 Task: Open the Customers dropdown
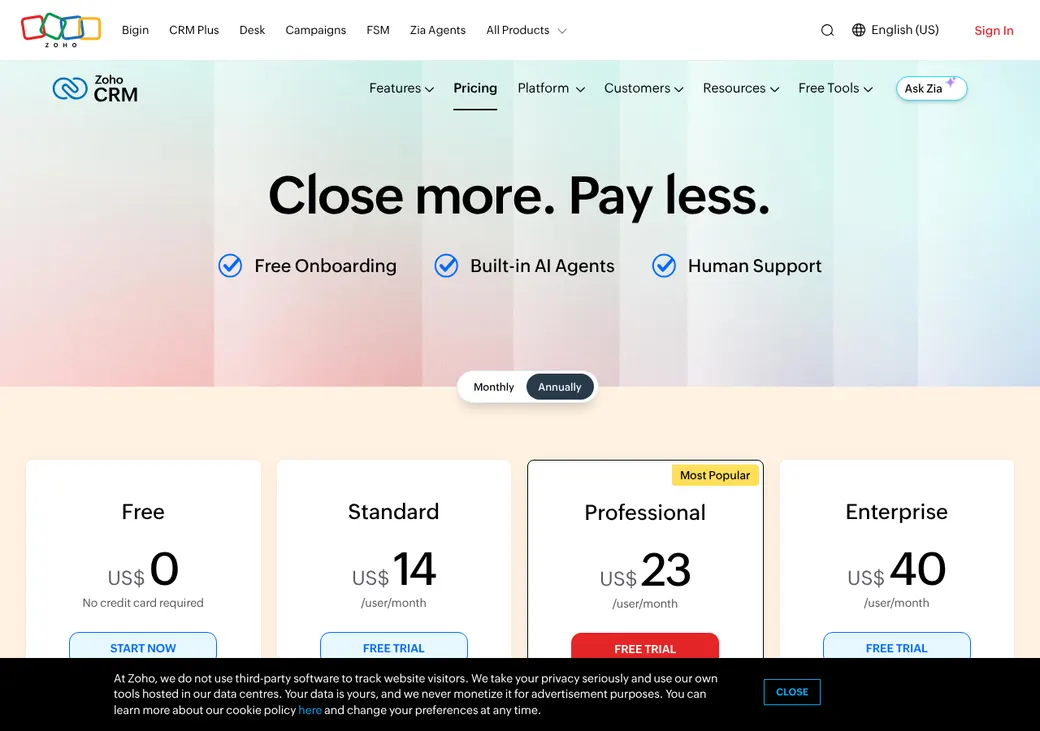(x=643, y=88)
